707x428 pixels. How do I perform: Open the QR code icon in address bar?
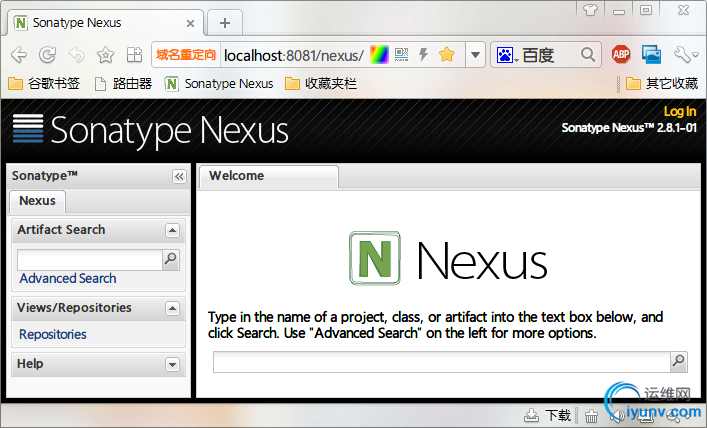tap(401, 55)
